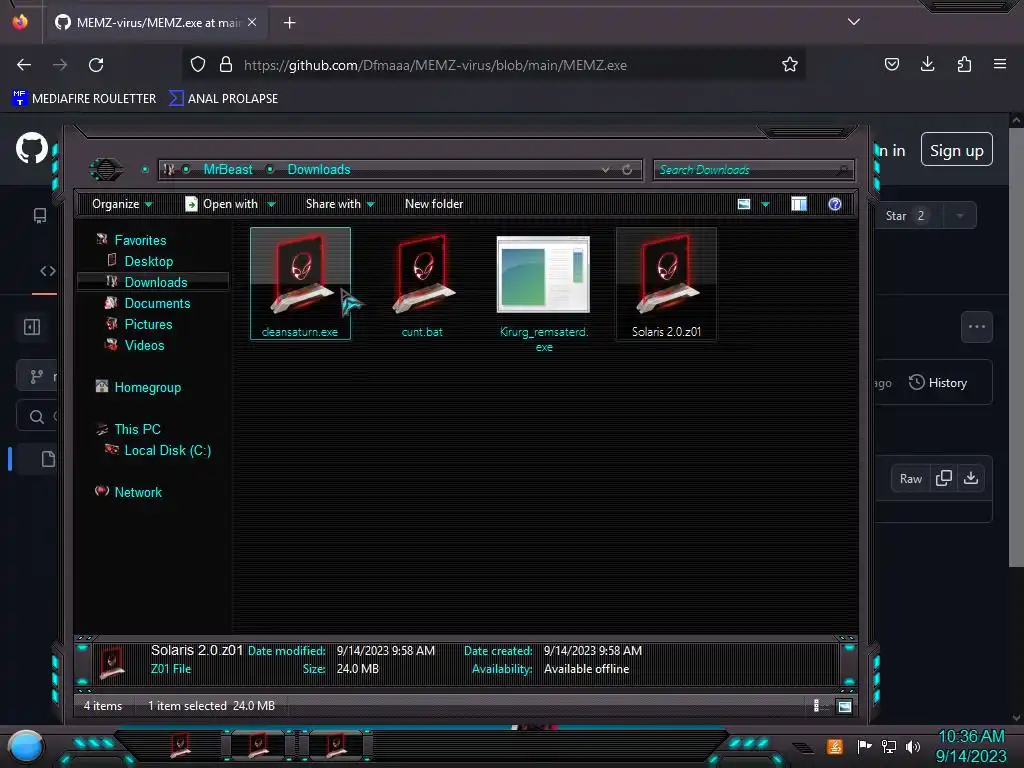Viewport: 1024px width, 768px height.
Task: Open Network in the navigation pane
Action: tap(137, 492)
